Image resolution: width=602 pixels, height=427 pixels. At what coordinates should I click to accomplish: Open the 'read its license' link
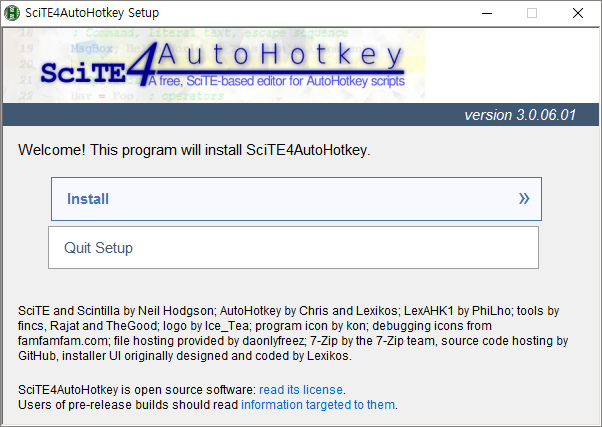click(301, 390)
